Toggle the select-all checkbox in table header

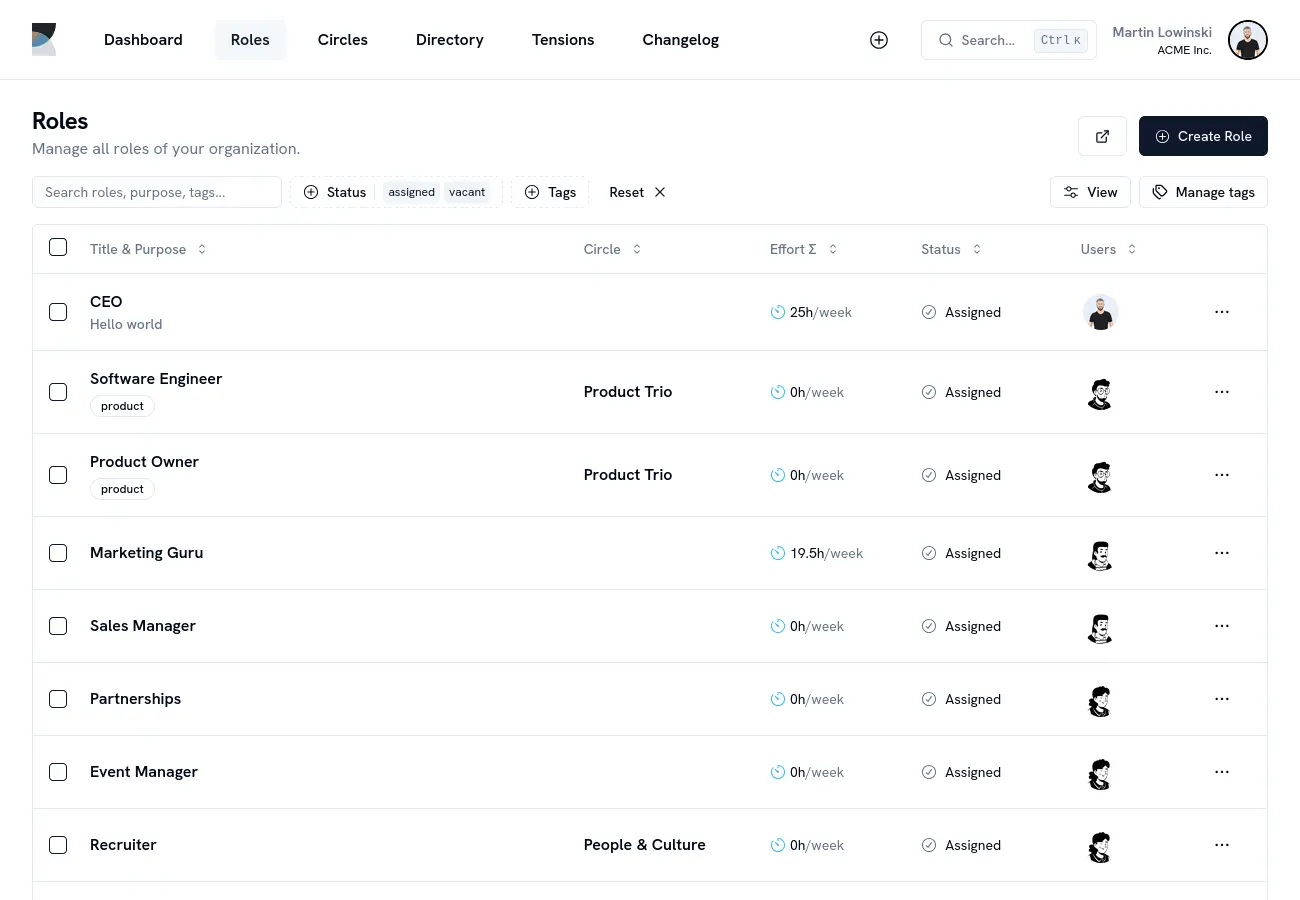point(58,247)
